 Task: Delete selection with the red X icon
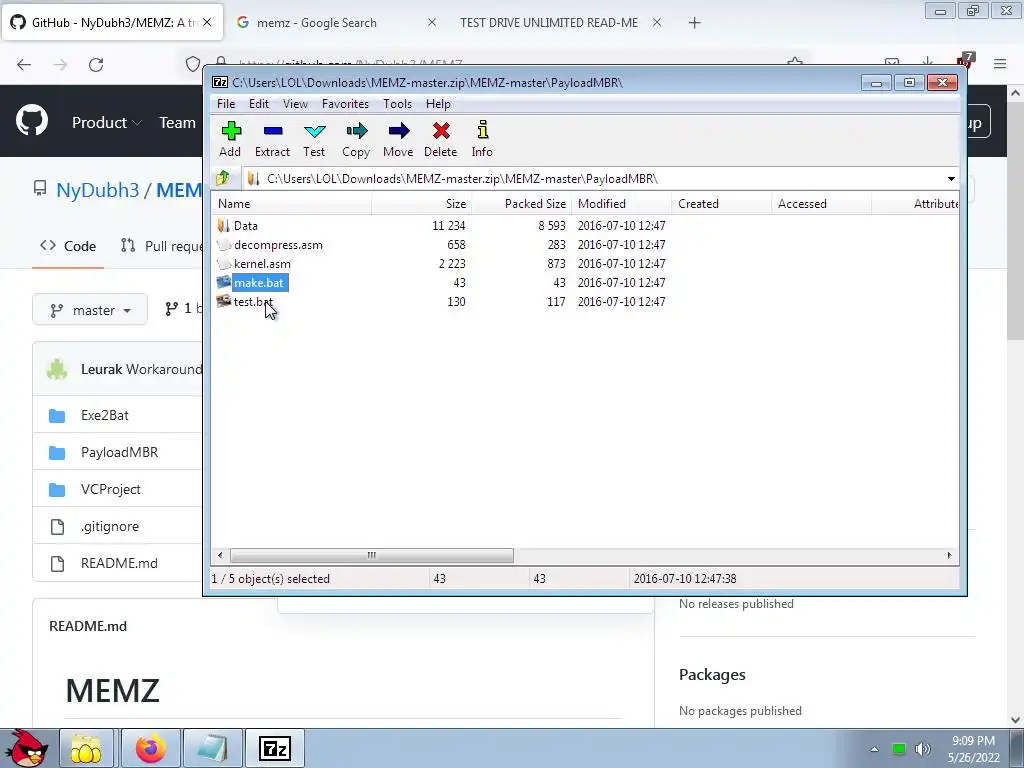pyautogui.click(x=441, y=138)
